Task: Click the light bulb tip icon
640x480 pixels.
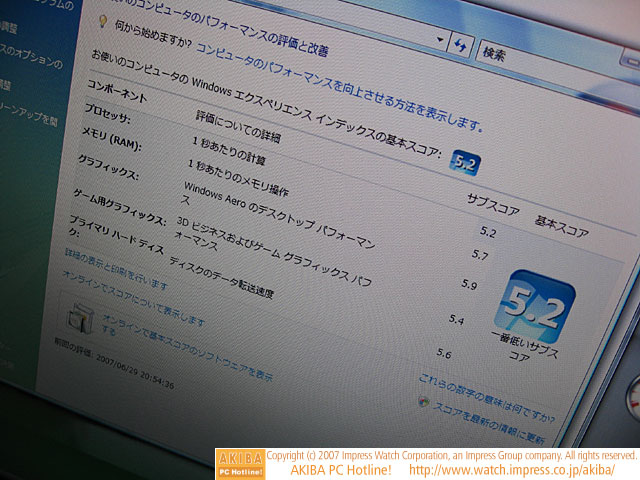Action: [102, 20]
